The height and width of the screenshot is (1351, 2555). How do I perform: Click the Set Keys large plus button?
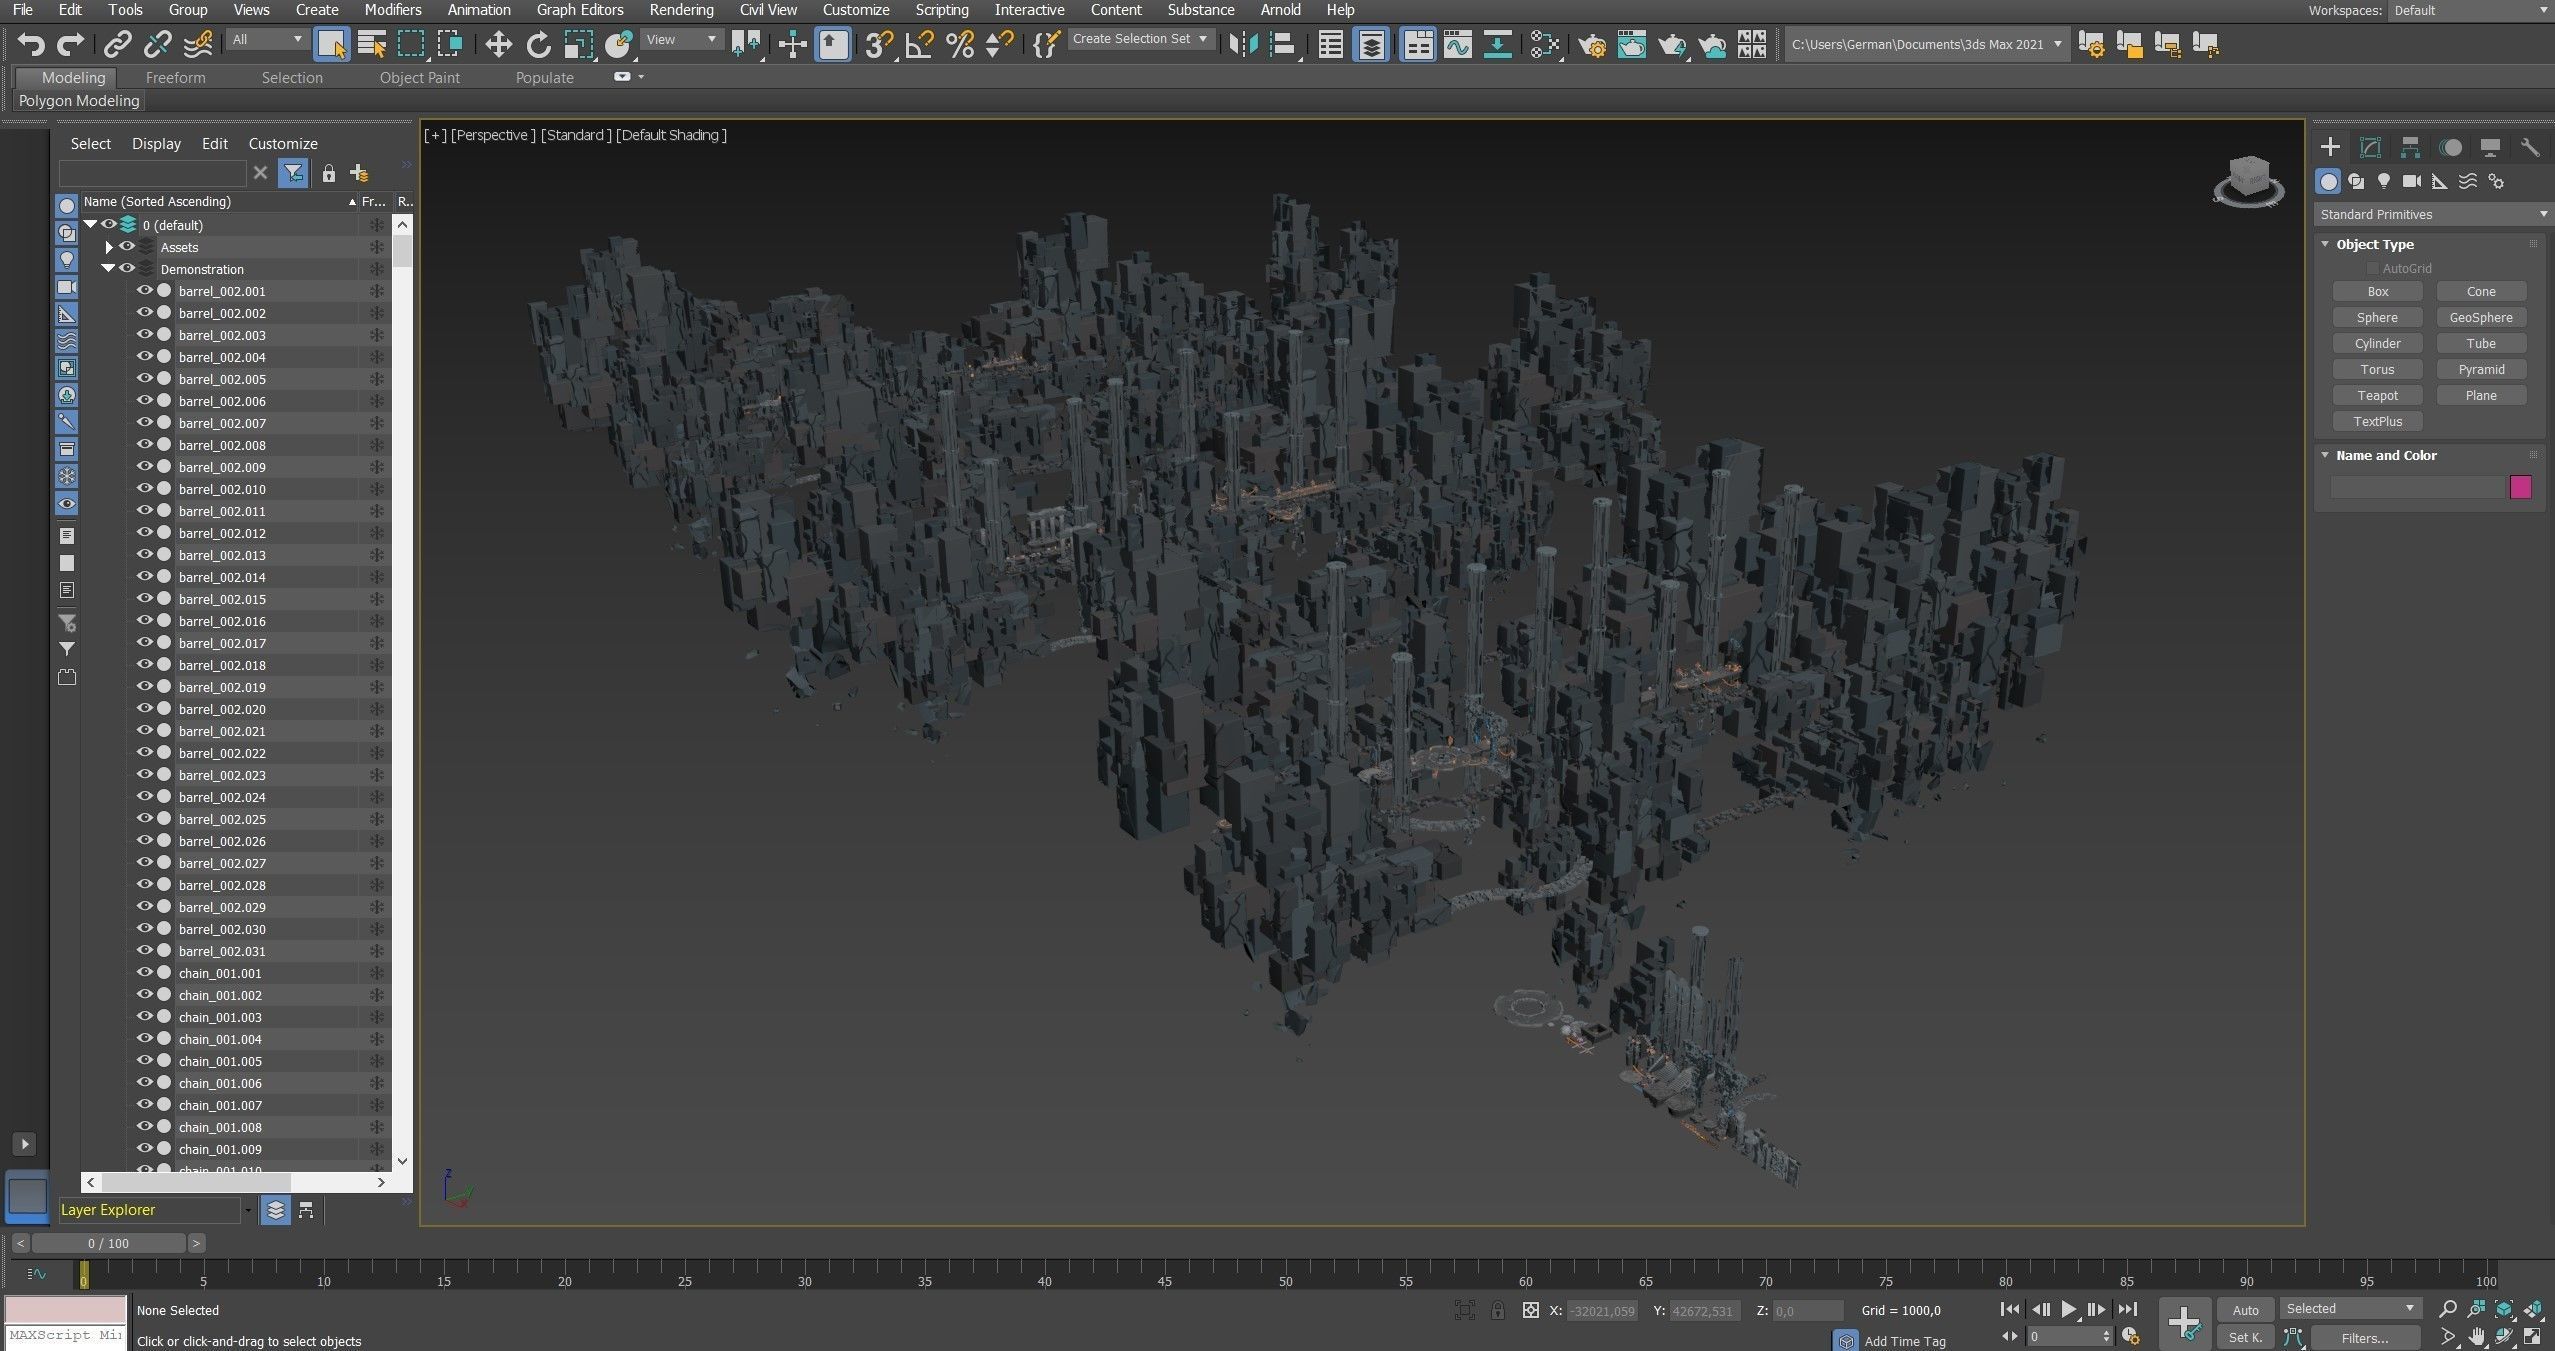2184,1323
